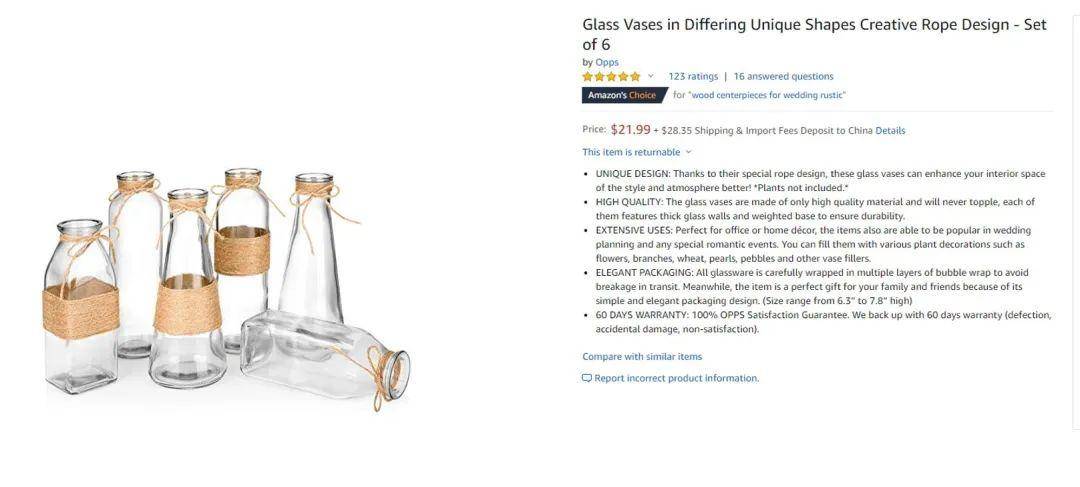Screen dimensions: 1080x487
Task: Click the chevron next to returnable
Action: (688, 152)
